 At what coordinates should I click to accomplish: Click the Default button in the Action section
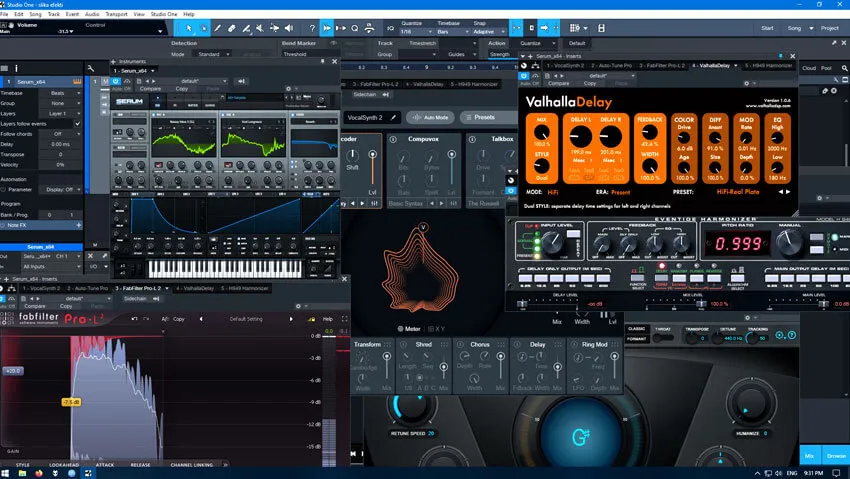pos(577,43)
